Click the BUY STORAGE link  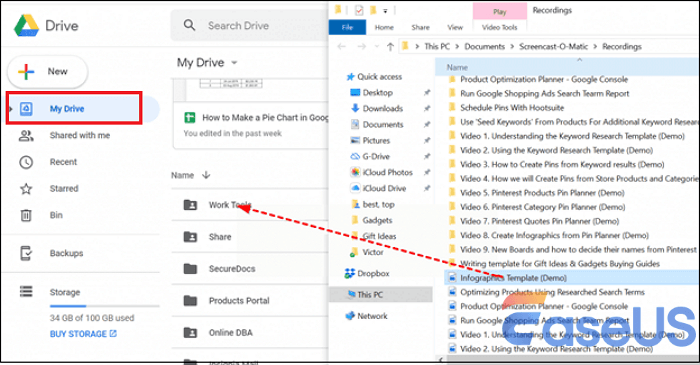point(83,334)
